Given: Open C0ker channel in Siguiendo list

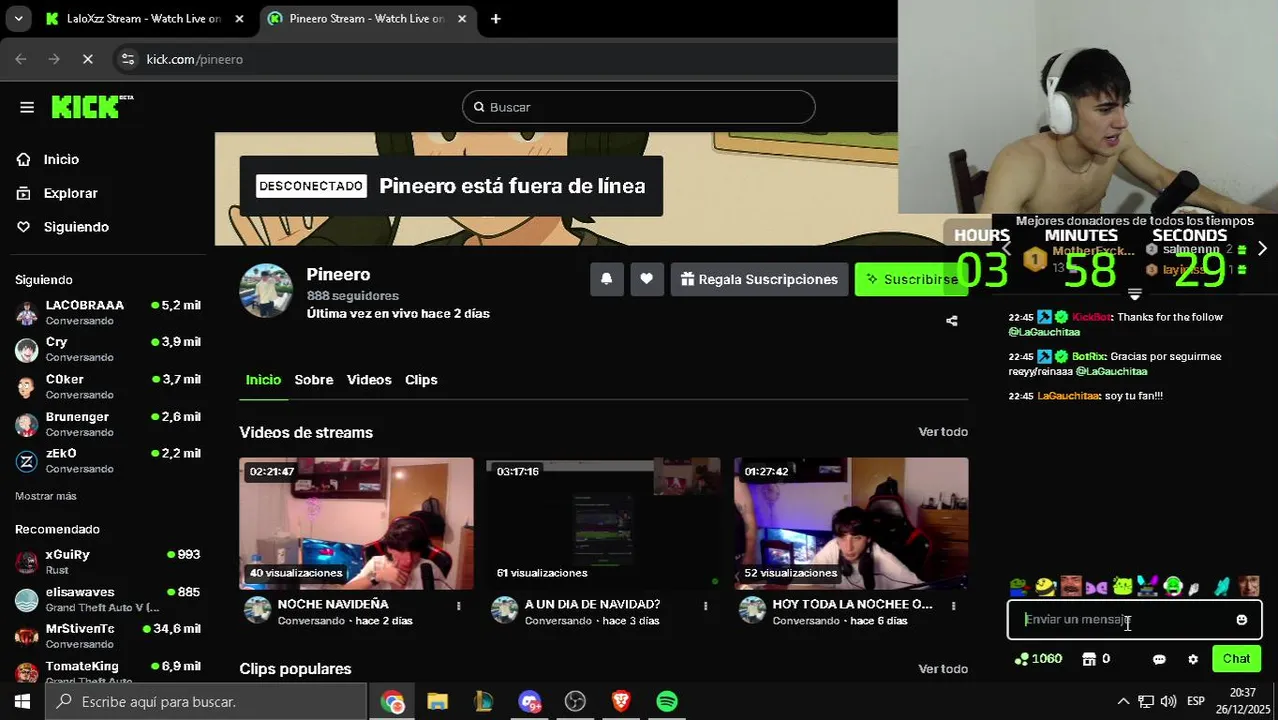Looking at the screenshot, I should tap(107, 386).
